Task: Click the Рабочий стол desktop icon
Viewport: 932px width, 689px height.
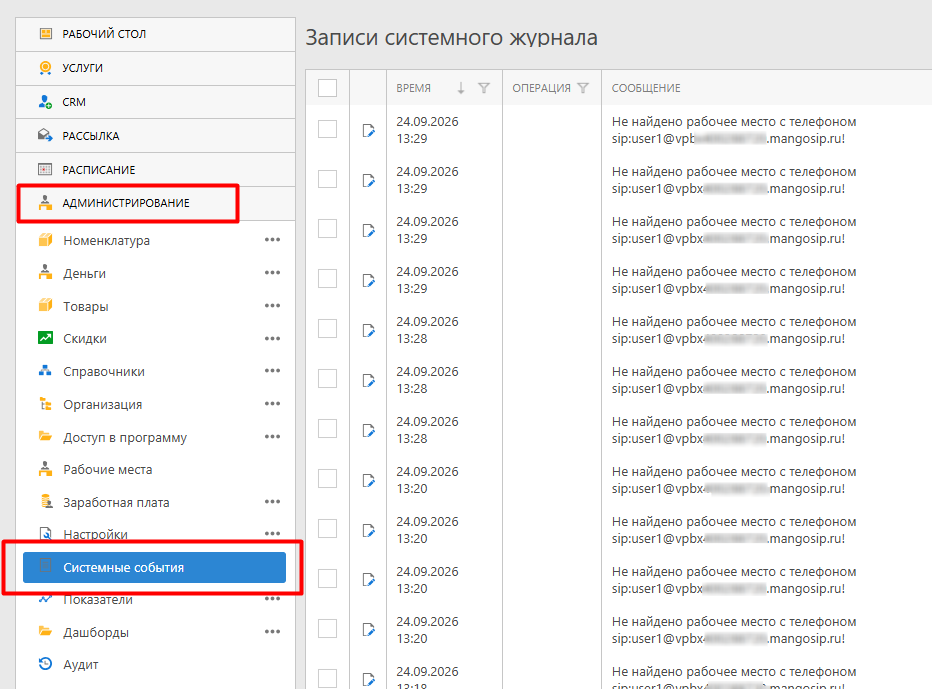Action: click(x=45, y=34)
